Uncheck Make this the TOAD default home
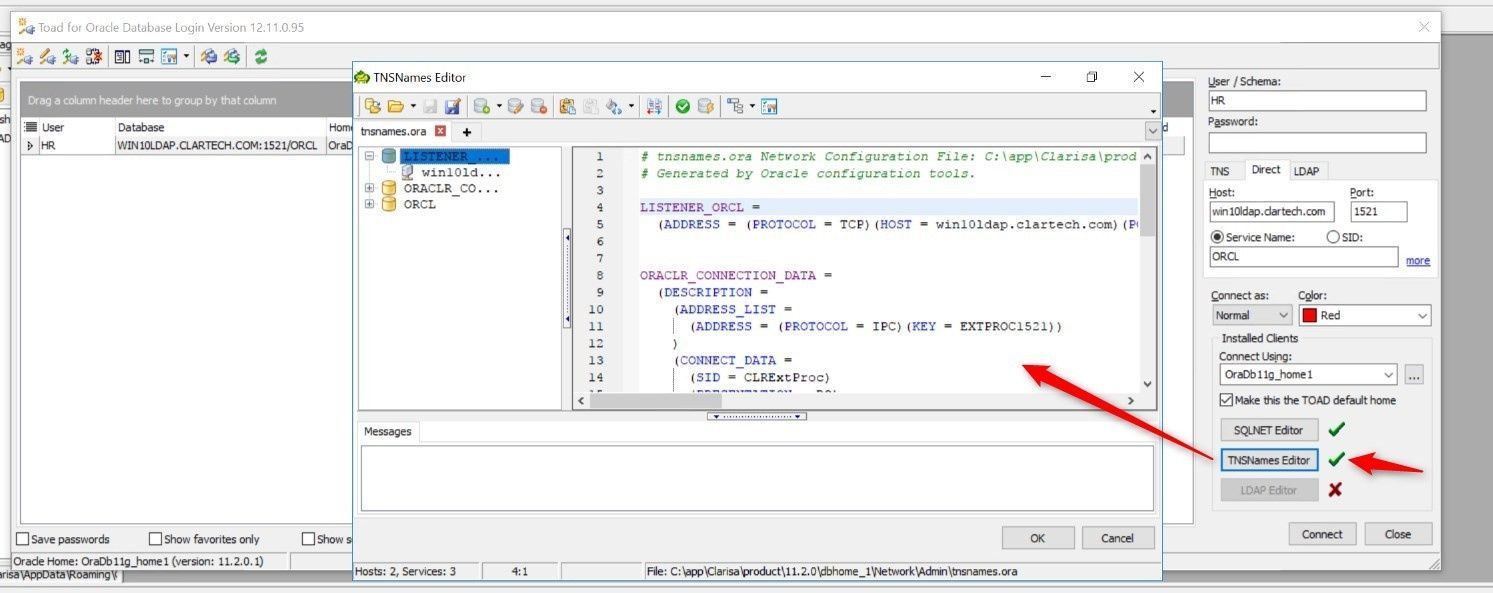The height and width of the screenshot is (593, 1493). click(1226, 400)
